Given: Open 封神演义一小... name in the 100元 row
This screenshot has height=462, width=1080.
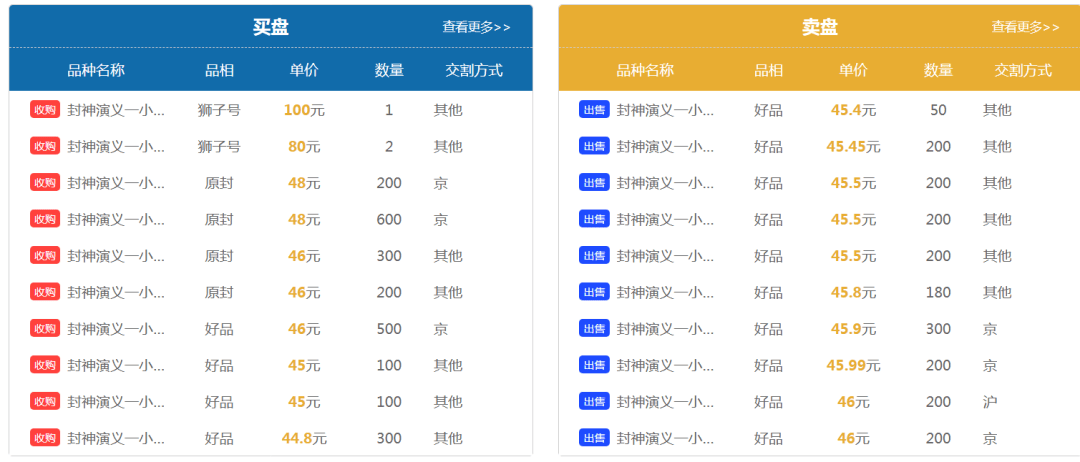Looking at the screenshot, I should (116, 109).
